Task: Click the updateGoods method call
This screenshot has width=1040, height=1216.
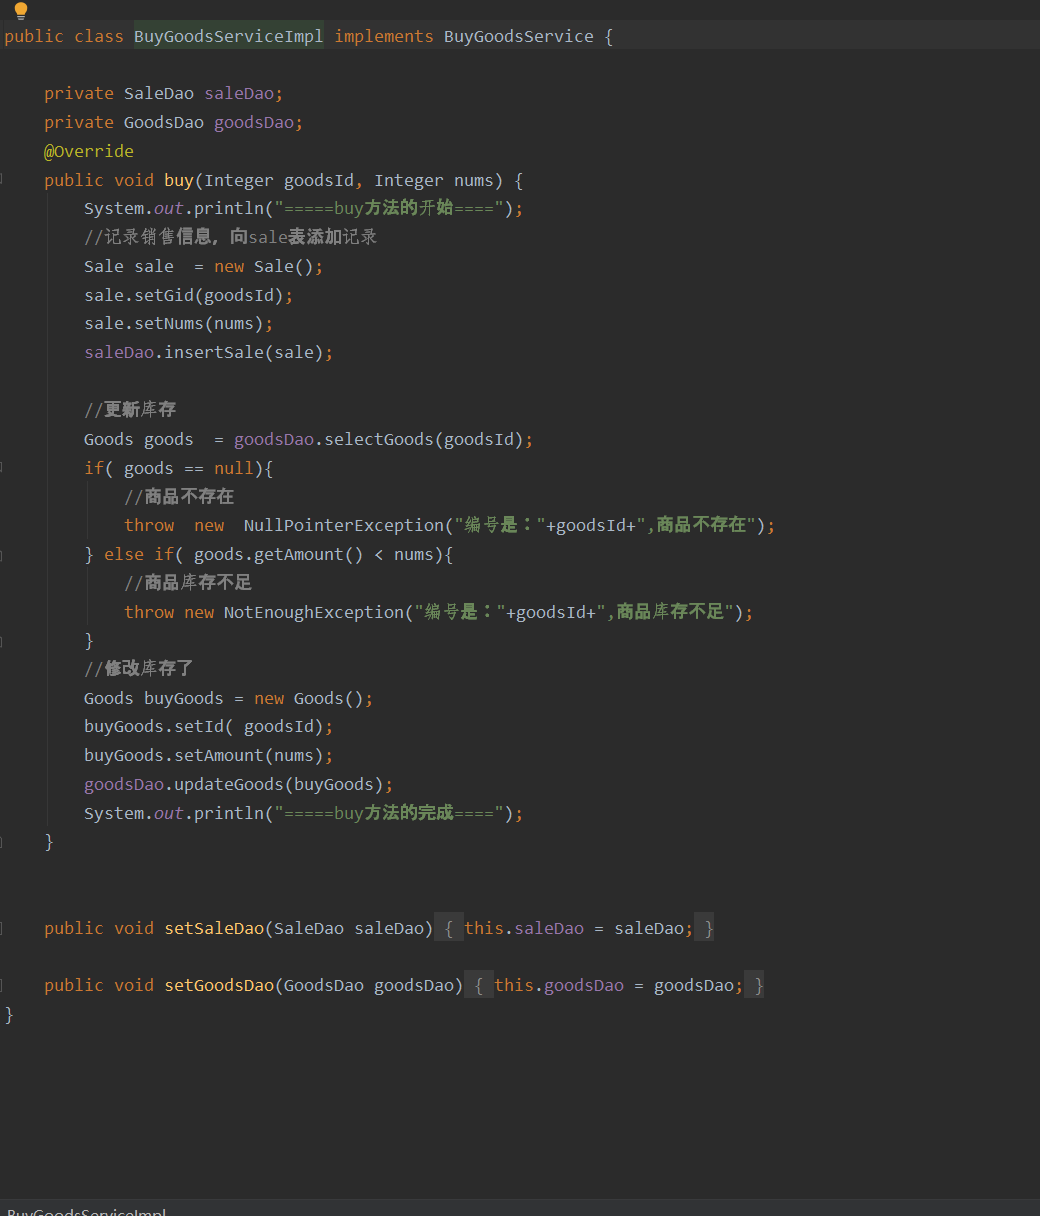Action: click(229, 784)
